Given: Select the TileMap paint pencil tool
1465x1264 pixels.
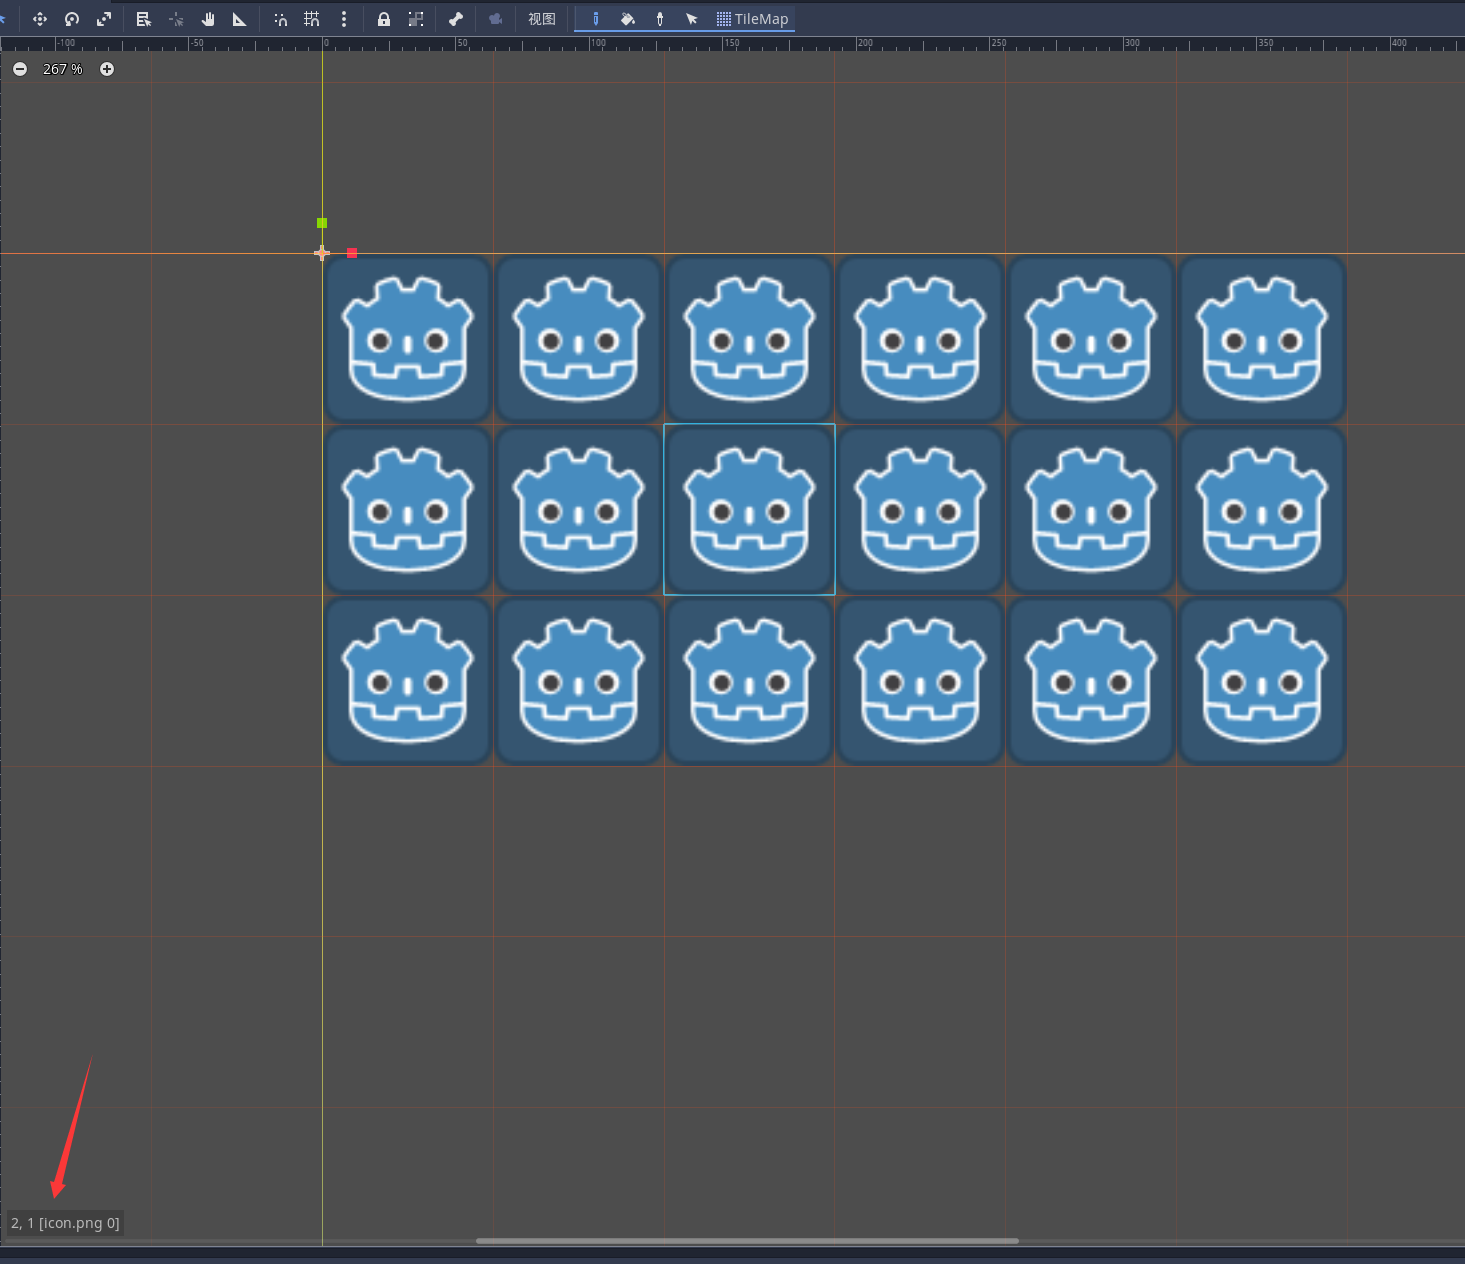Looking at the screenshot, I should (596, 19).
